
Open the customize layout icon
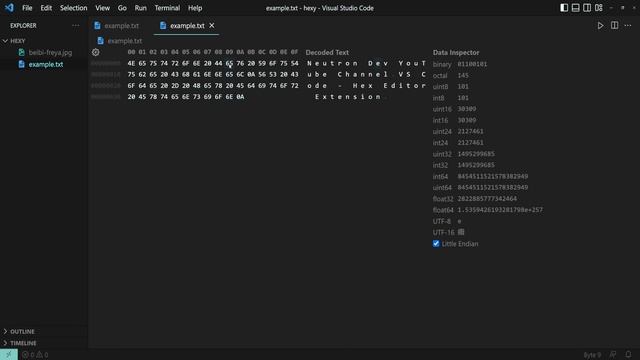coord(599,8)
